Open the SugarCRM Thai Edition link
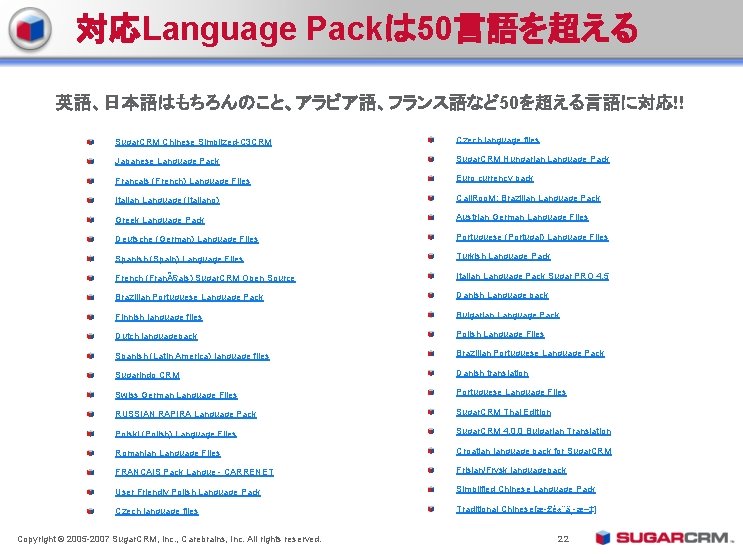 pyautogui.click(x=504, y=412)
